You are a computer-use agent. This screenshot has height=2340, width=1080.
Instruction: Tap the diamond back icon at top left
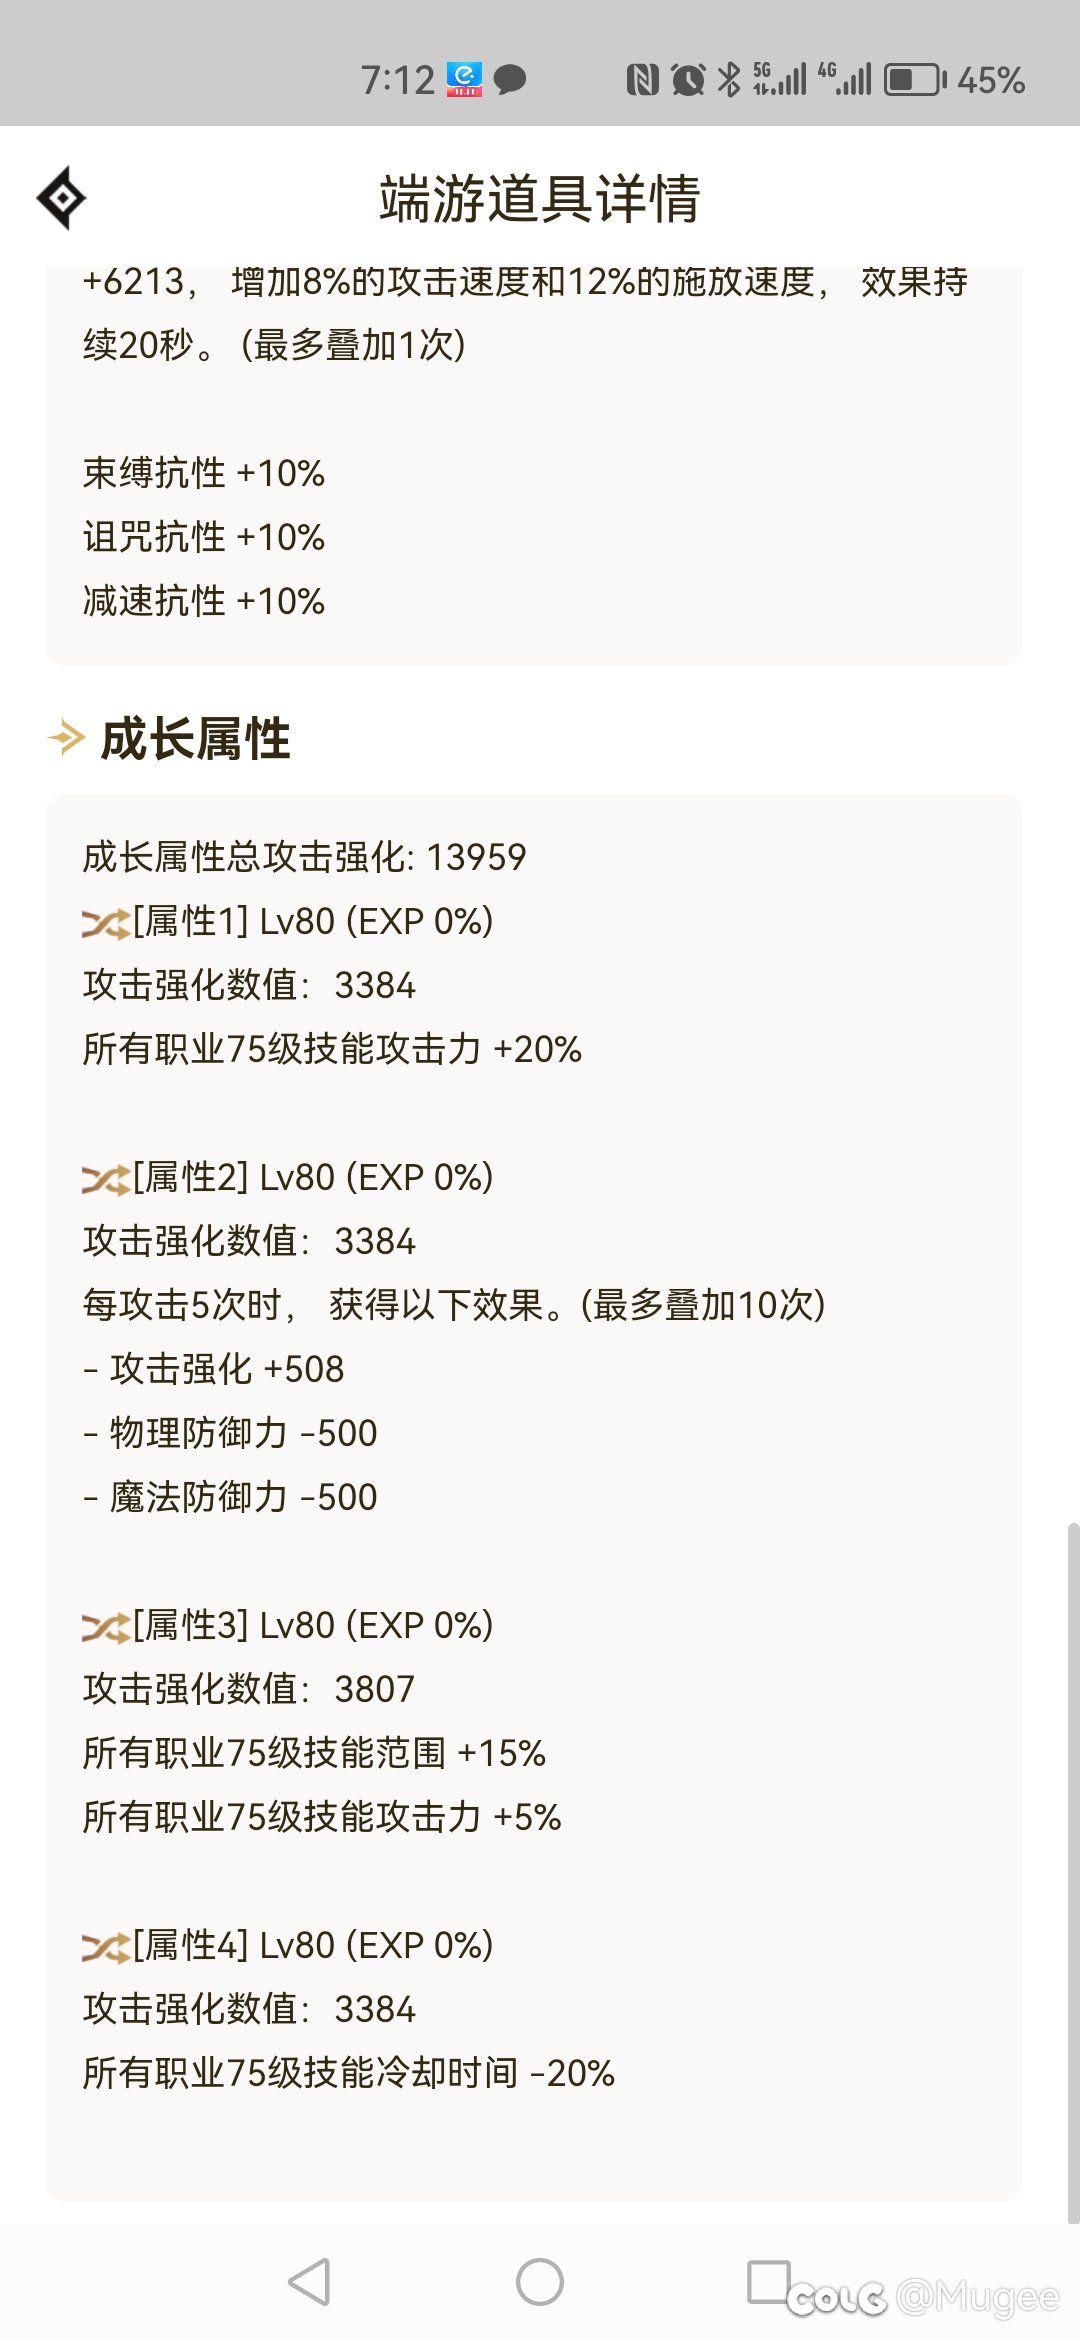coord(61,198)
